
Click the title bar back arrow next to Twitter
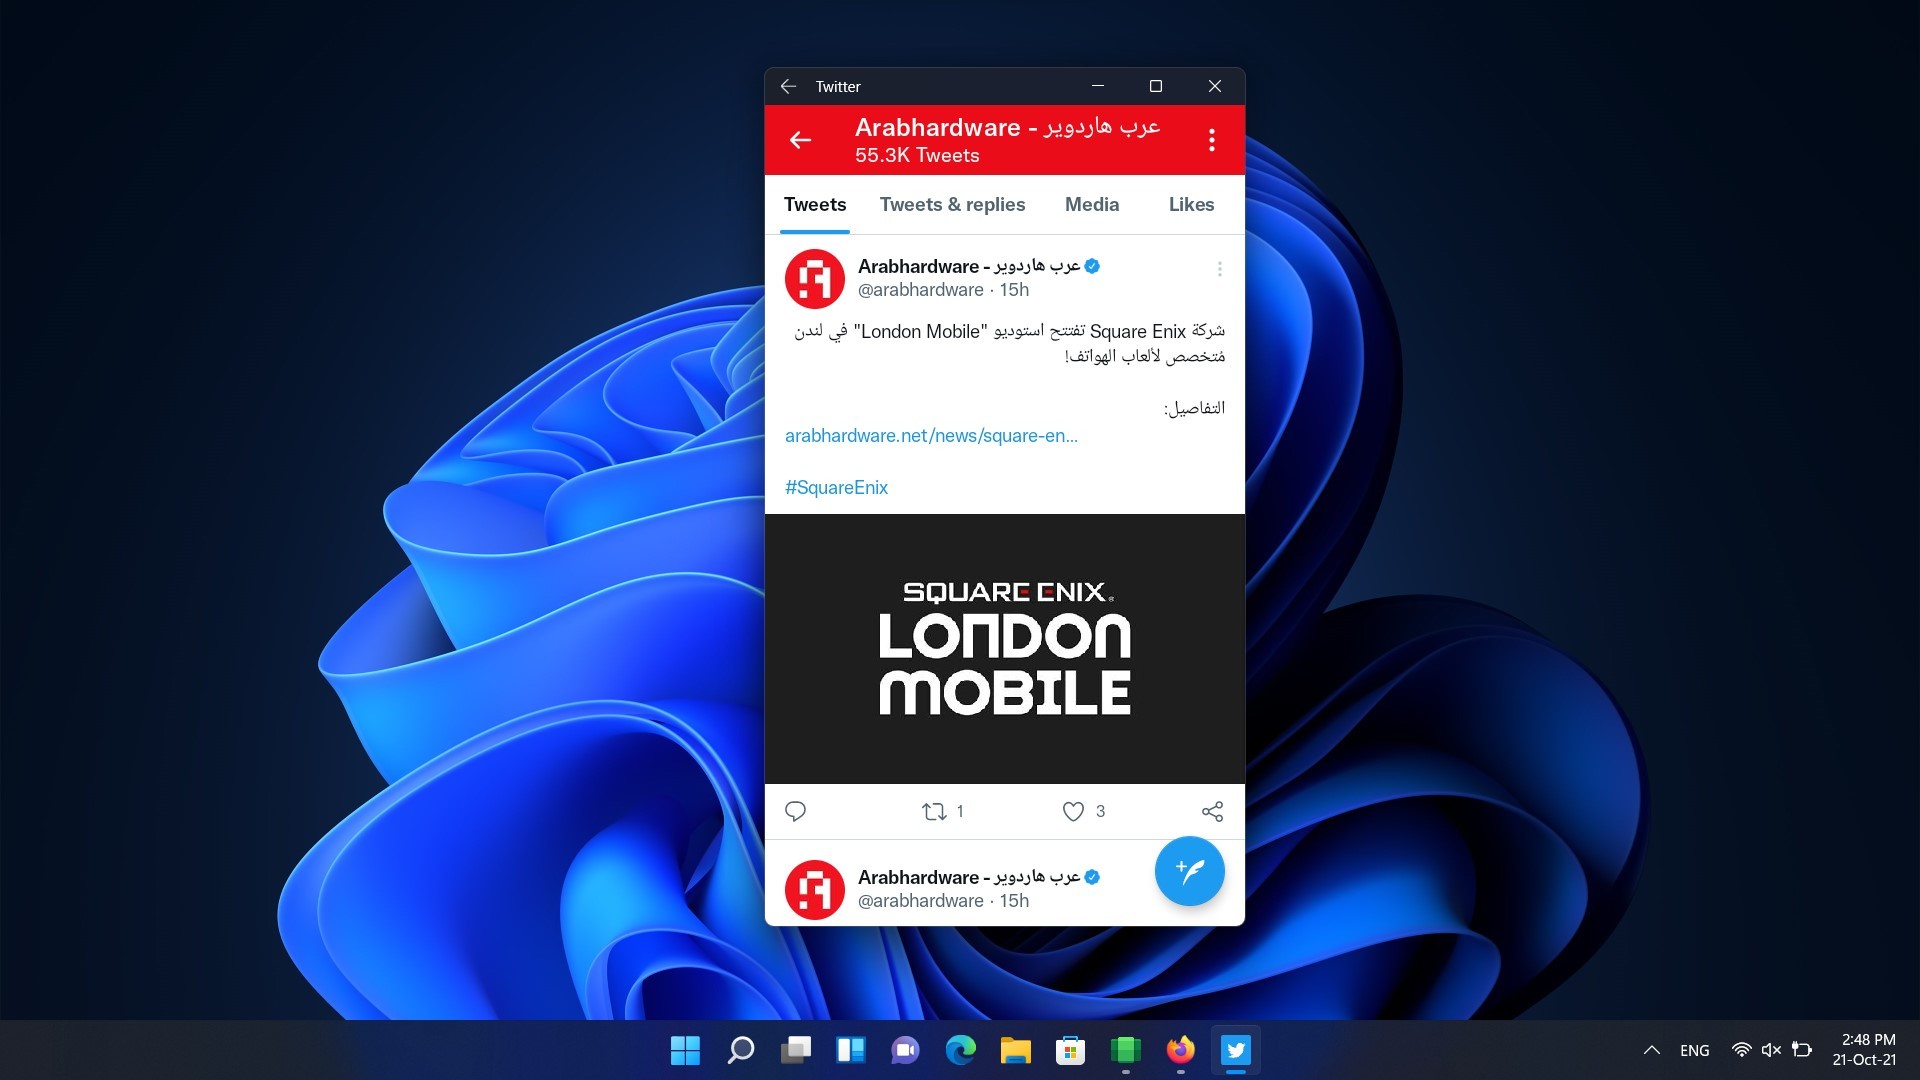click(x=788, y=87)
